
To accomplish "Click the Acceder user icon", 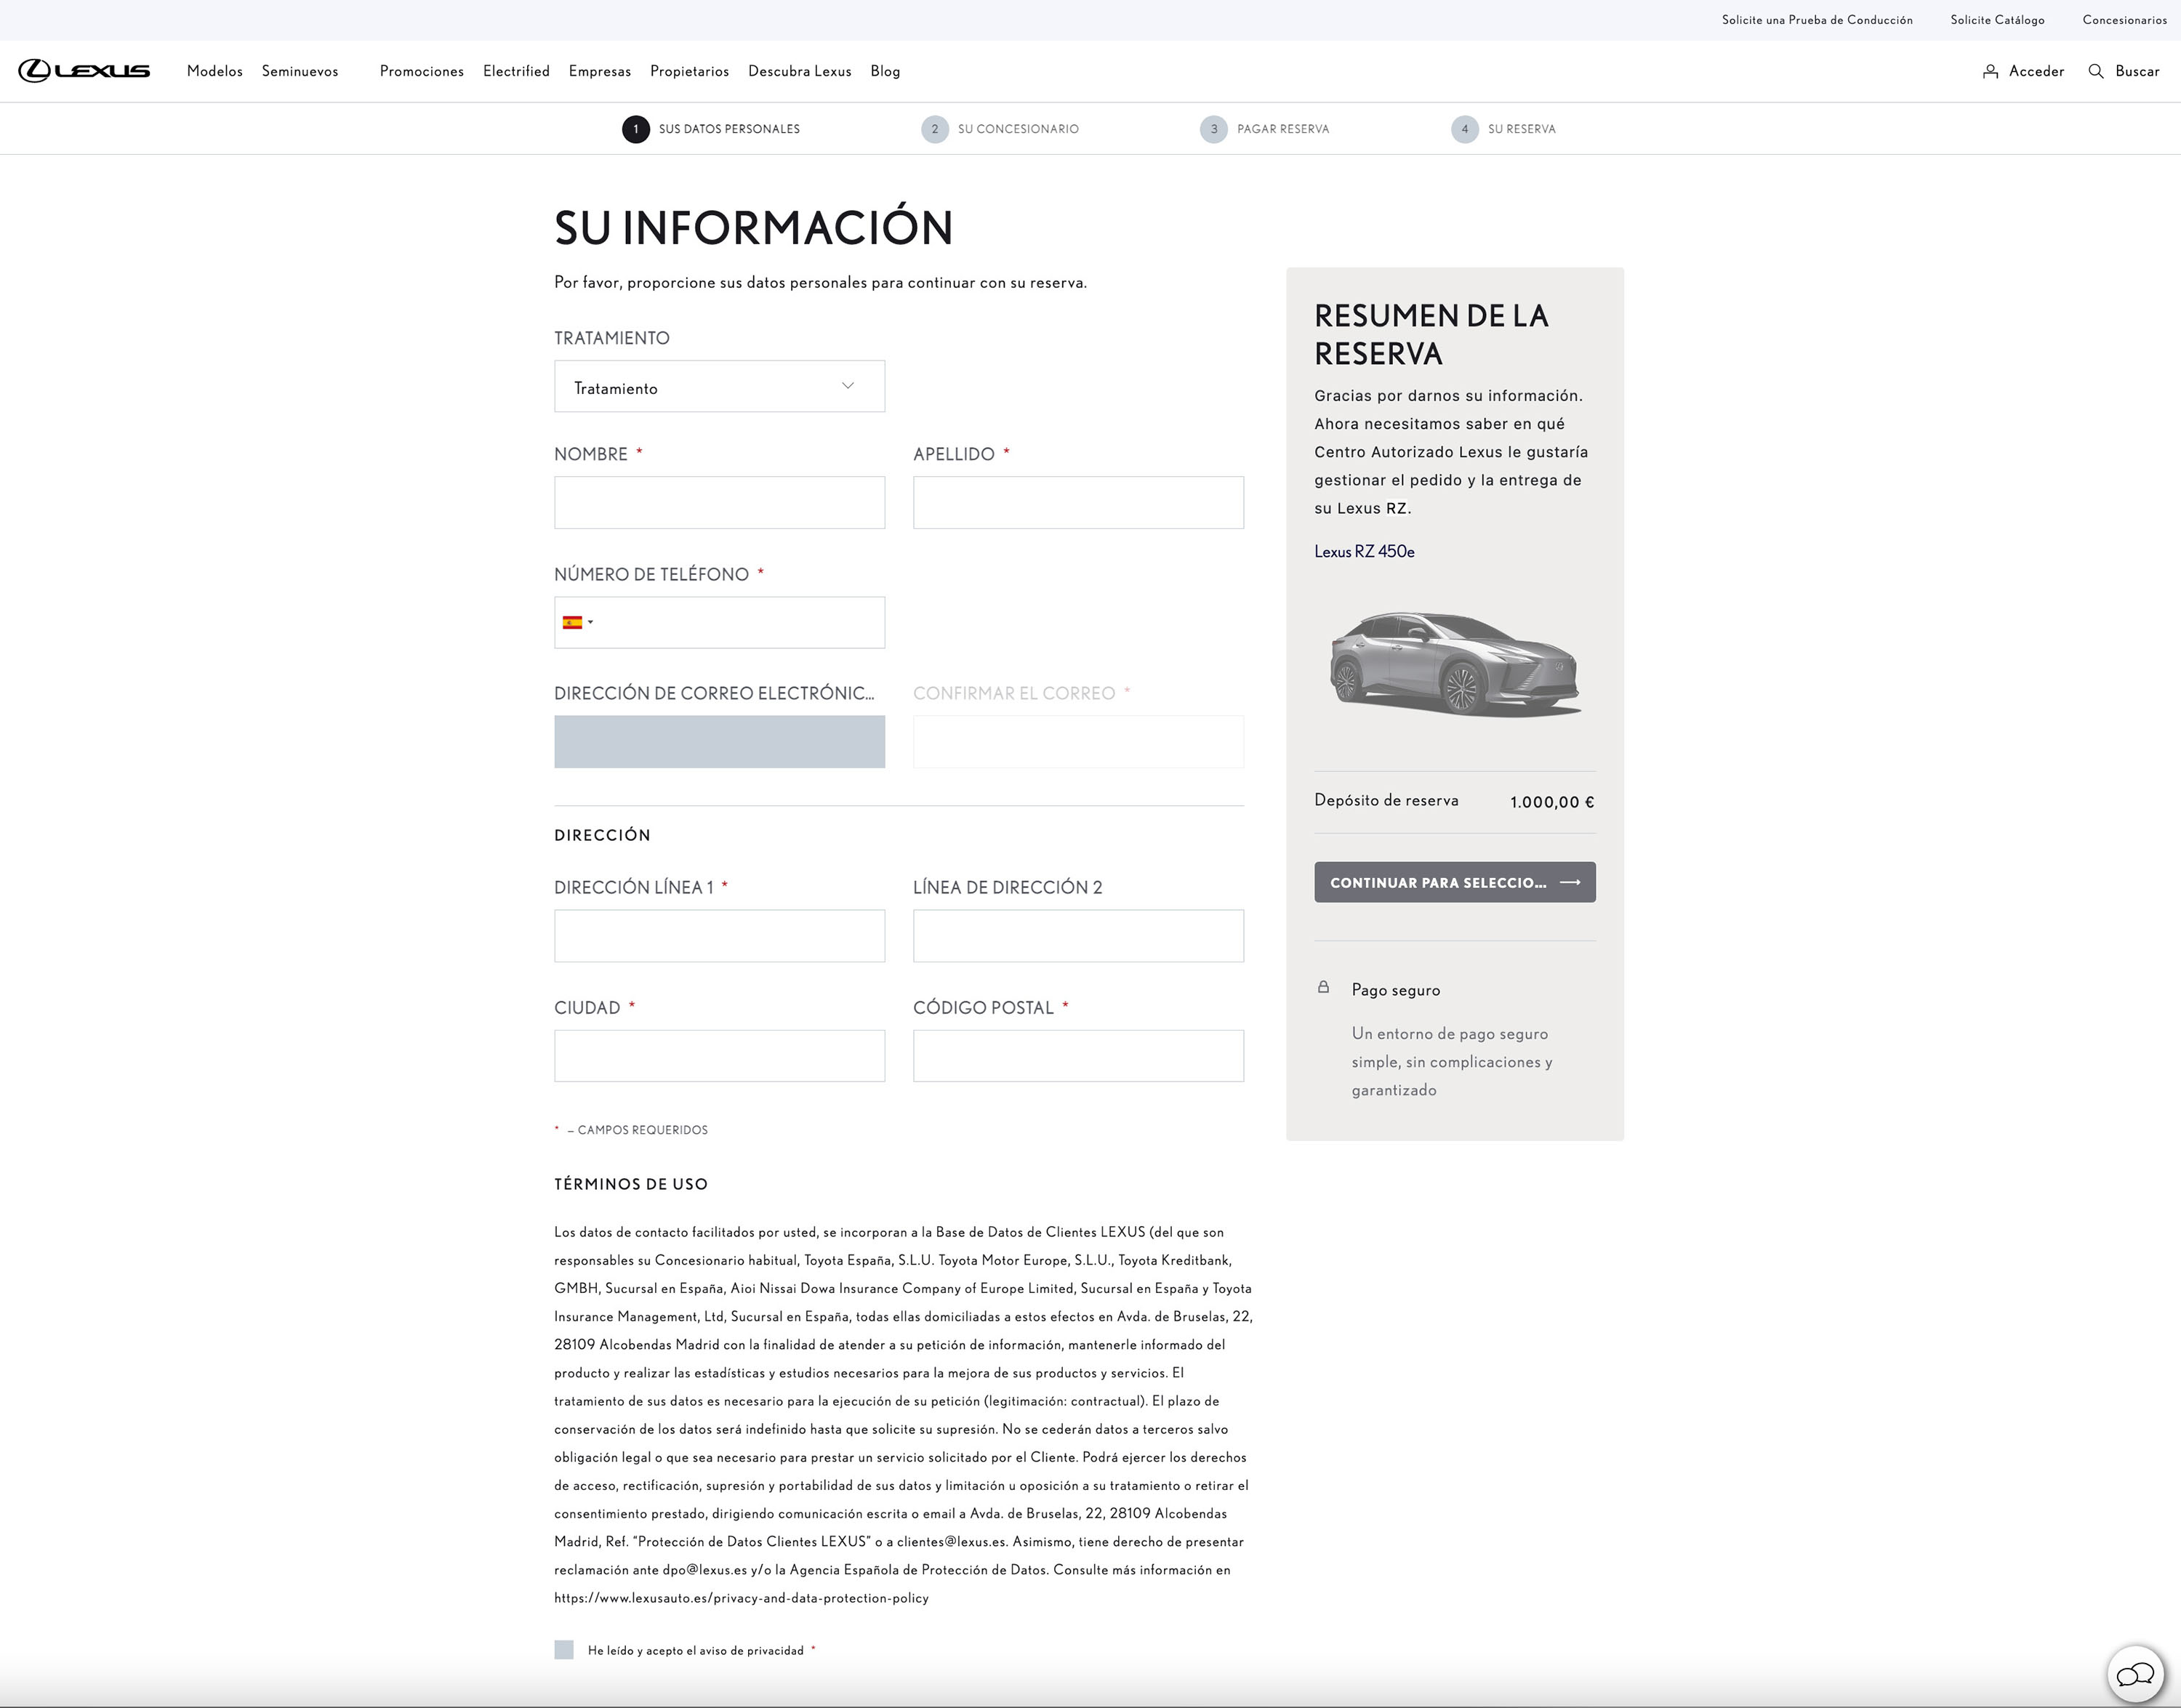I will coord(1990,71).
